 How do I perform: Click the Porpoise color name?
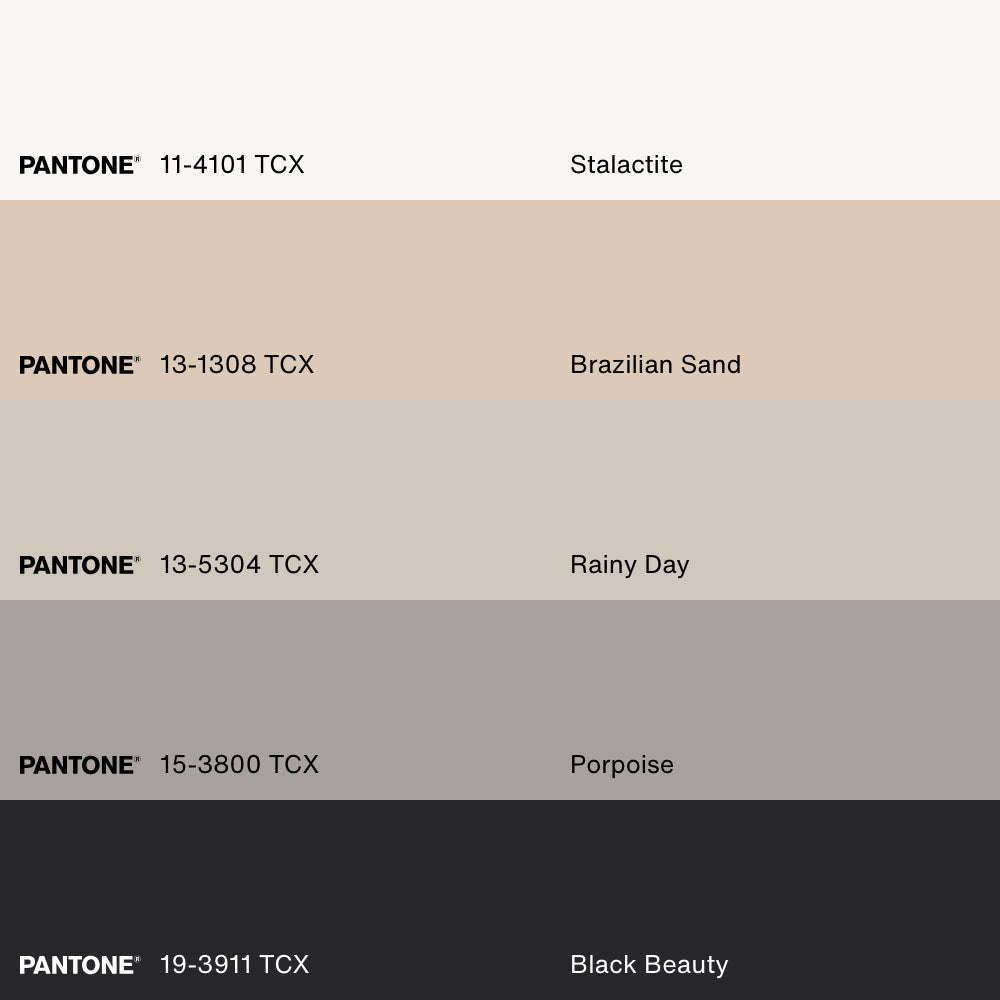pos(621,765)
